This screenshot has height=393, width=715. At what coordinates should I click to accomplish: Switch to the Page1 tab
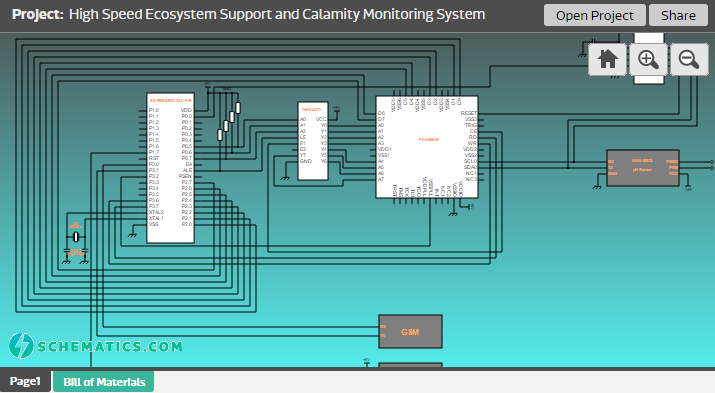point(26,381)
